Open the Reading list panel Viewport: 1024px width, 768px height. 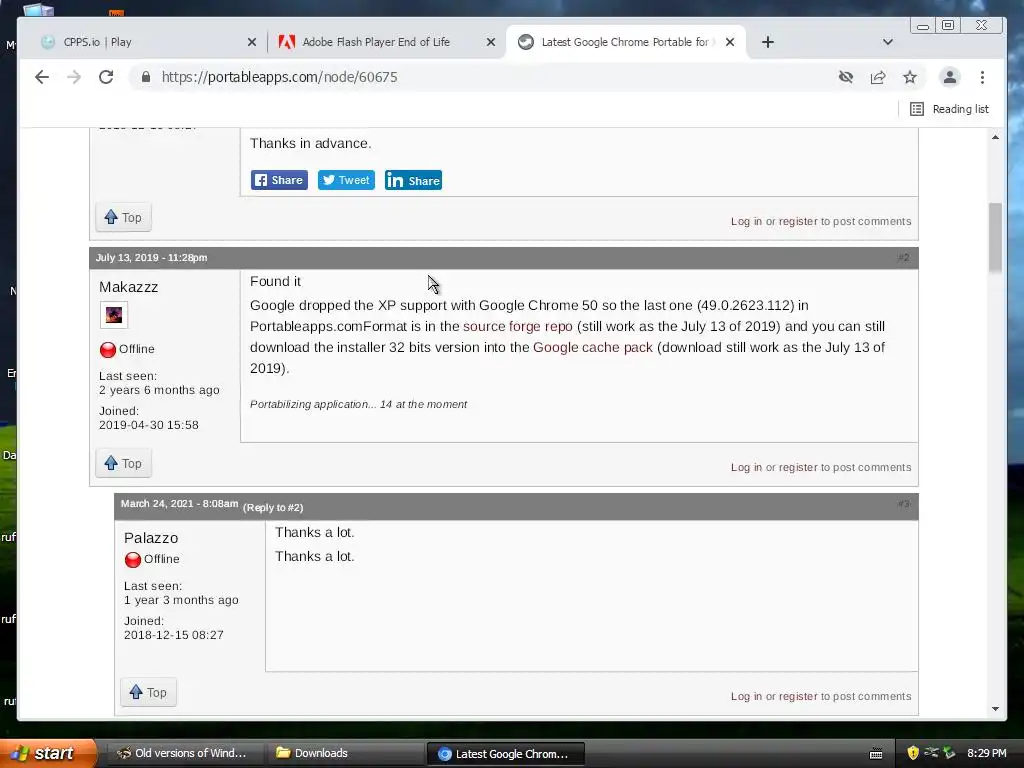(x=950, y=109)
